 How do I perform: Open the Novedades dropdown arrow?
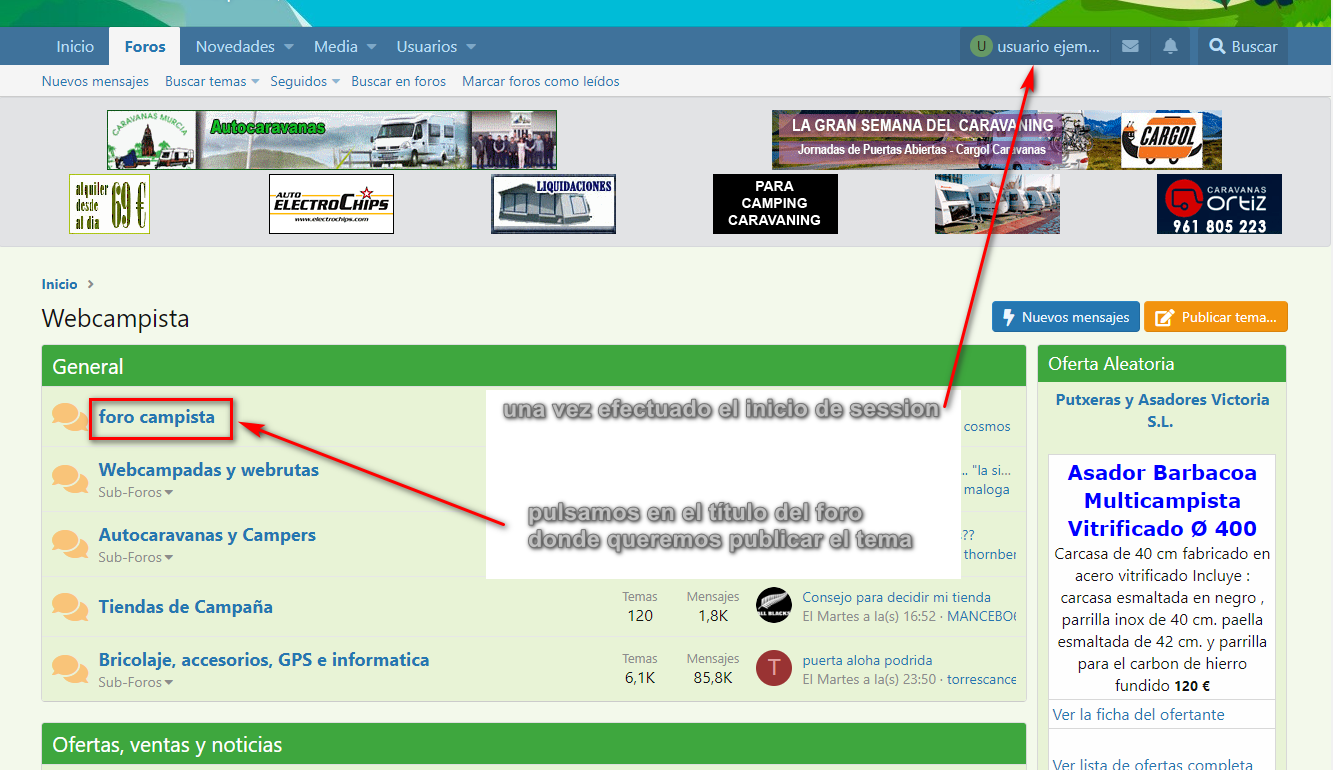[289, 47]
